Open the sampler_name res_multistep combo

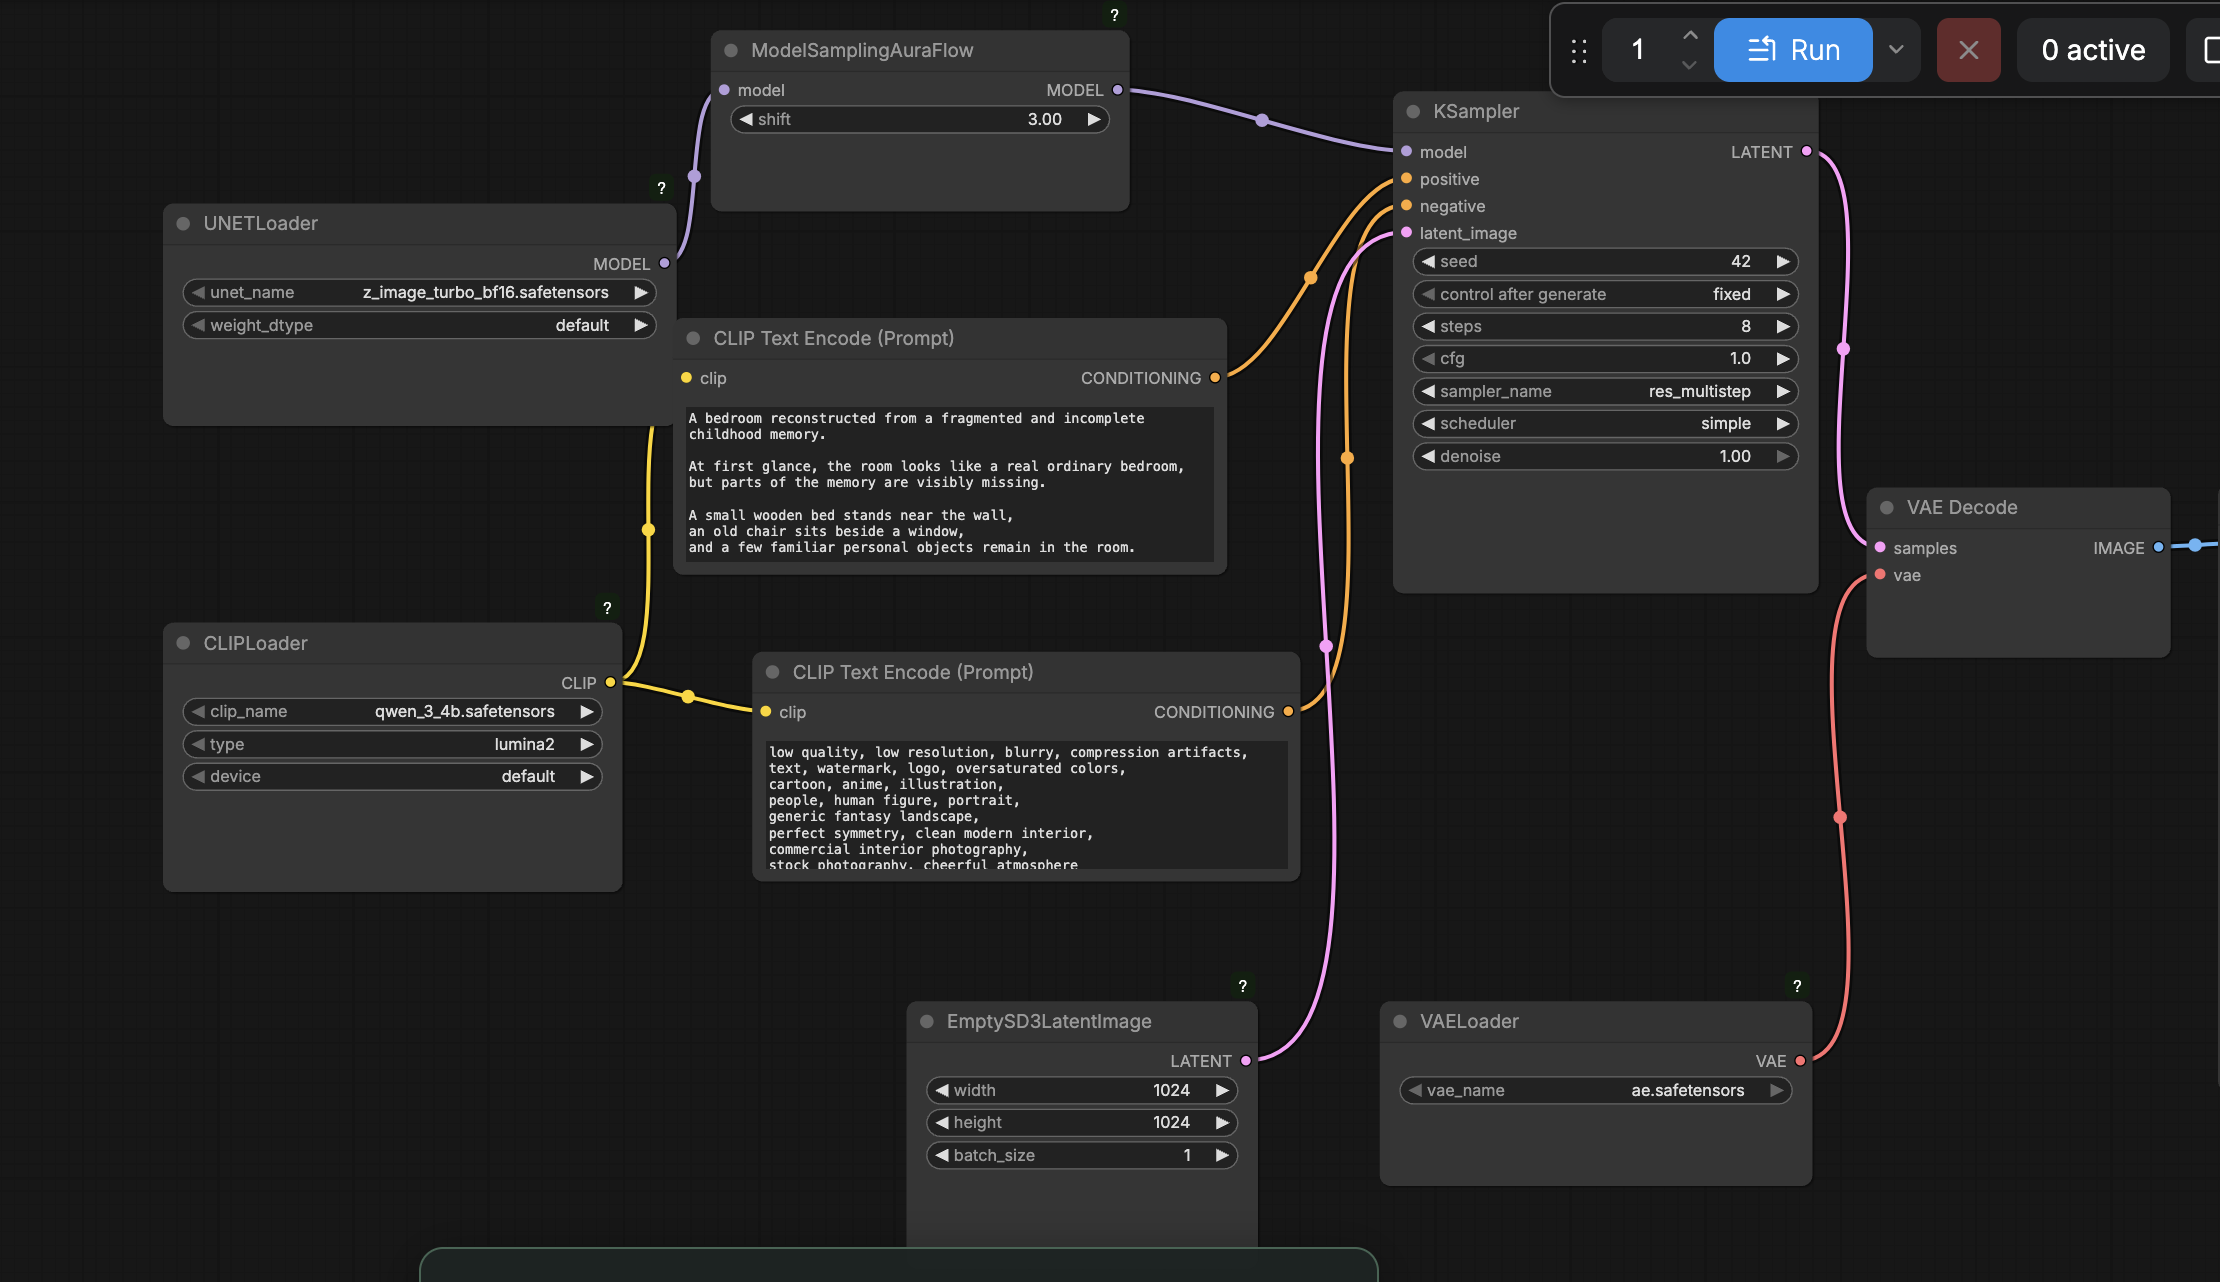pos(1605,392)
